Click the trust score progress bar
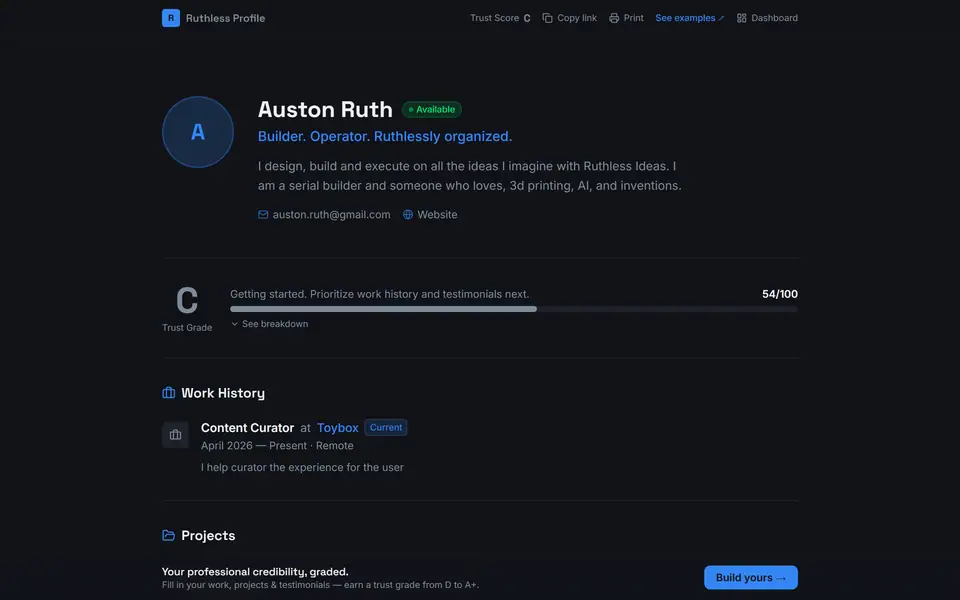Image resolution: width=960 pixels, height=600 pixels. click(x=514, y=309)
